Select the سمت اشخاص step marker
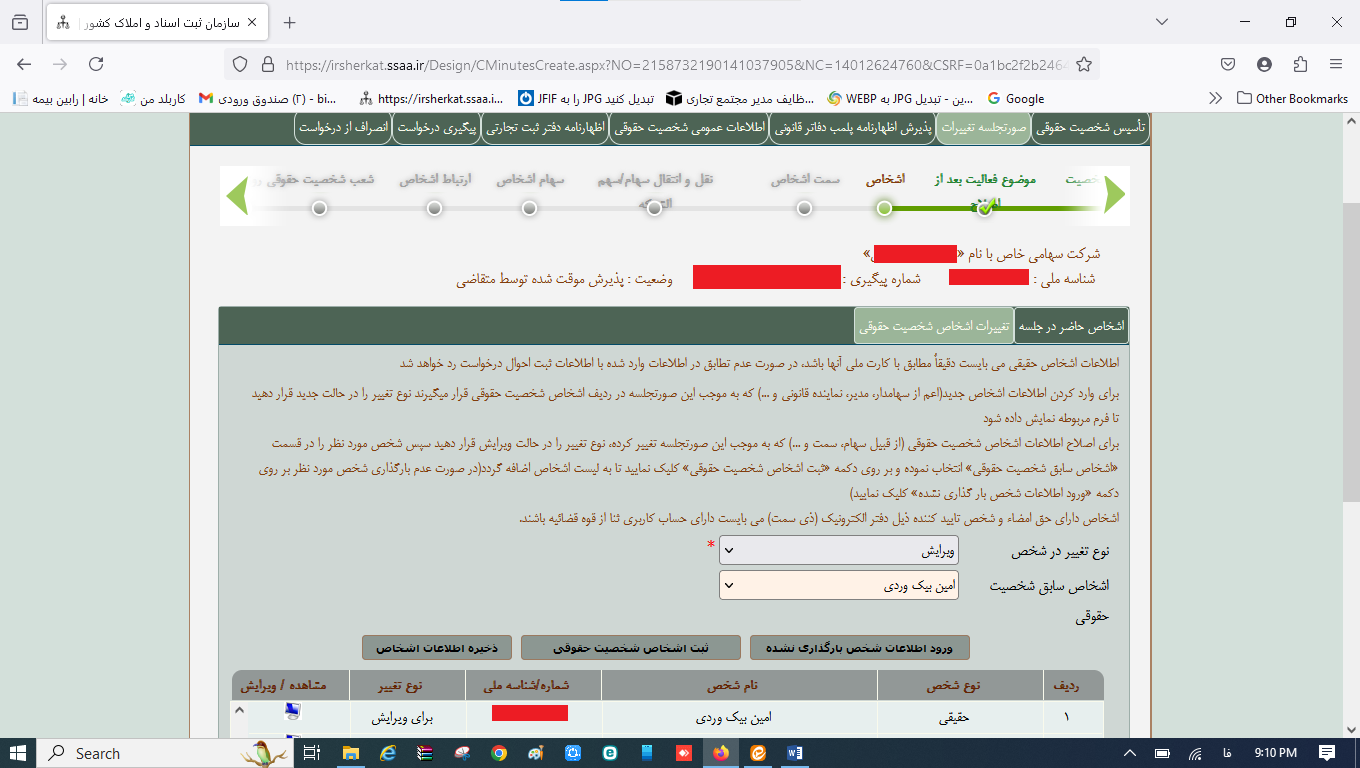The width and height of the screenshot is (1360, 768). click(804, 208)
